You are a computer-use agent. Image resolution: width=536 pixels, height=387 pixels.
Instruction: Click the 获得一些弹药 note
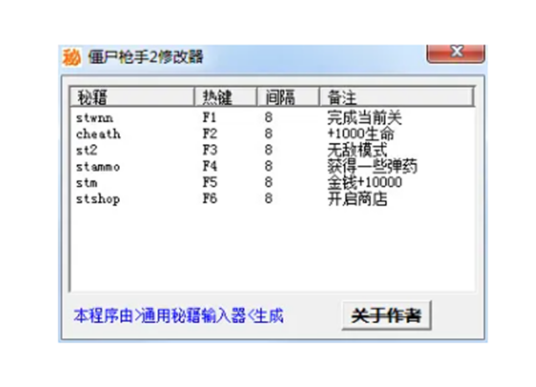pyautogui.click(x=372, y=166)
